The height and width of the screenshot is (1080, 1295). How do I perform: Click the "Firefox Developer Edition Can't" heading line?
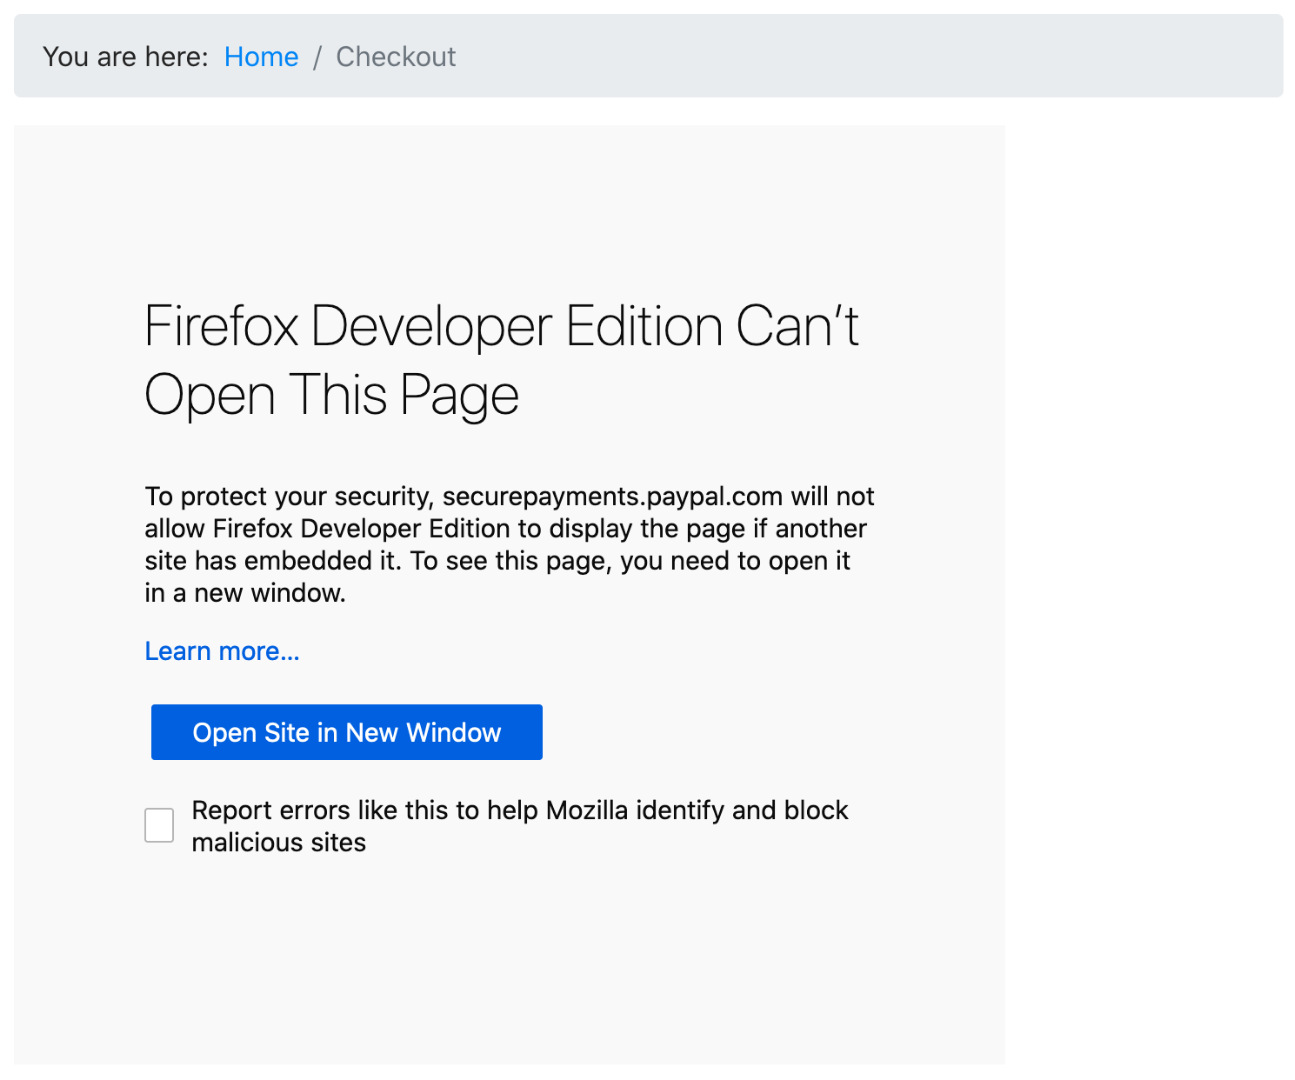pyautogui.click(x=501, y=326)
